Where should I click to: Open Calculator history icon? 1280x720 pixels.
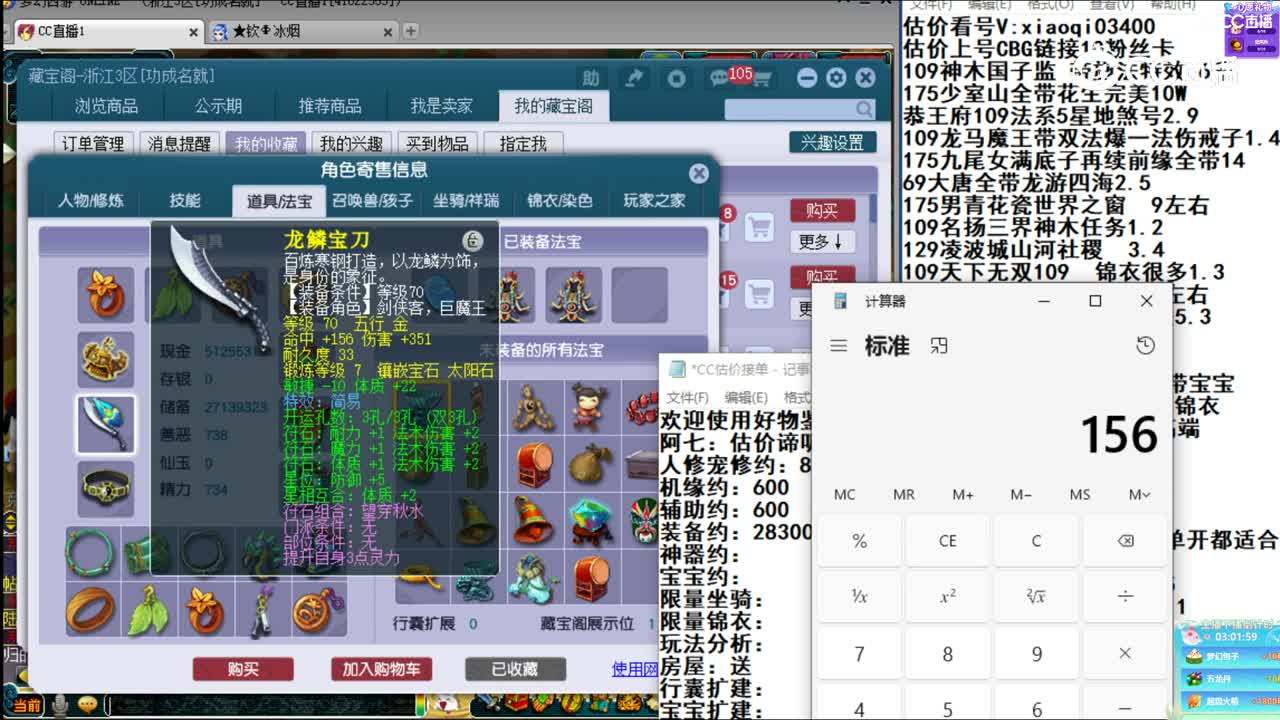click(x=1145, y=346)
